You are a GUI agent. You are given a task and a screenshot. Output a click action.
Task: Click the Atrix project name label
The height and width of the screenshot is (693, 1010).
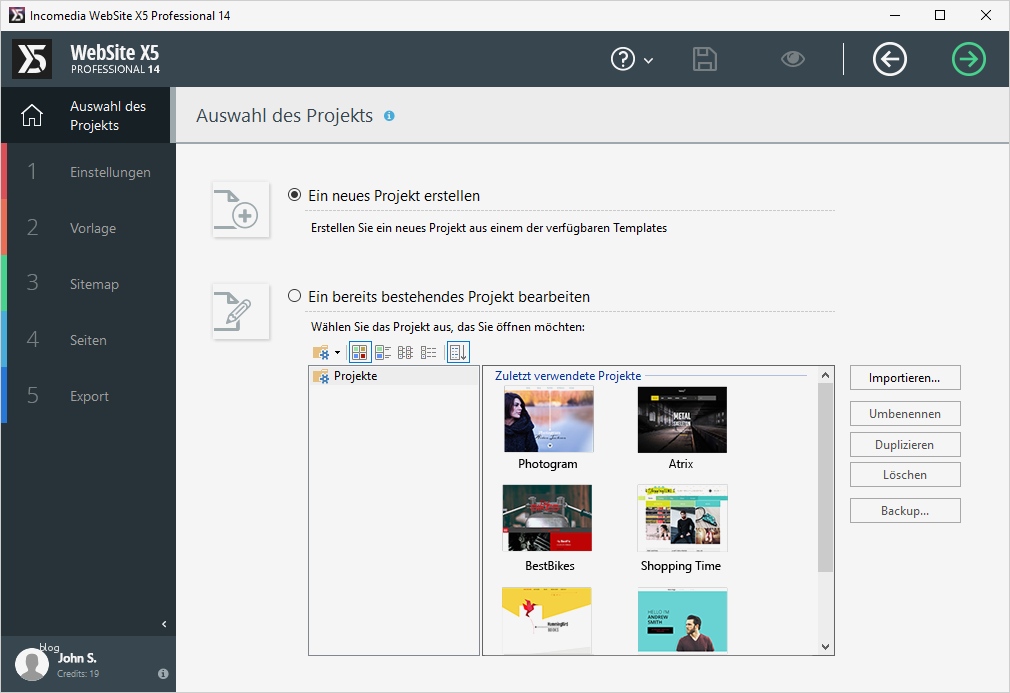(x=681, y=464)
